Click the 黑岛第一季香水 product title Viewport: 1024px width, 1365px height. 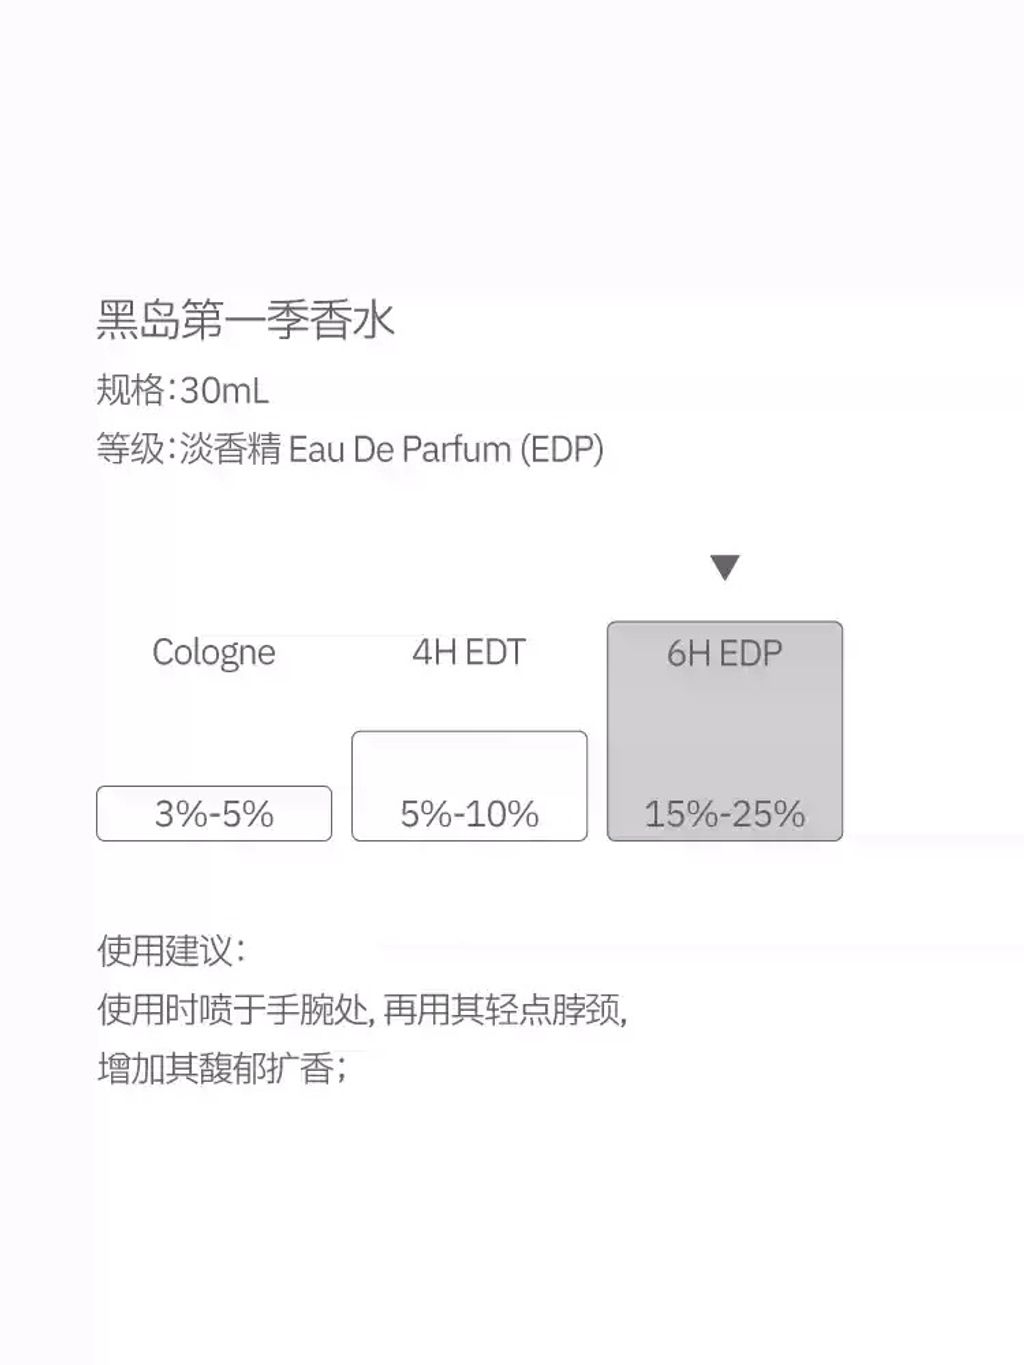tap(246, 320)
